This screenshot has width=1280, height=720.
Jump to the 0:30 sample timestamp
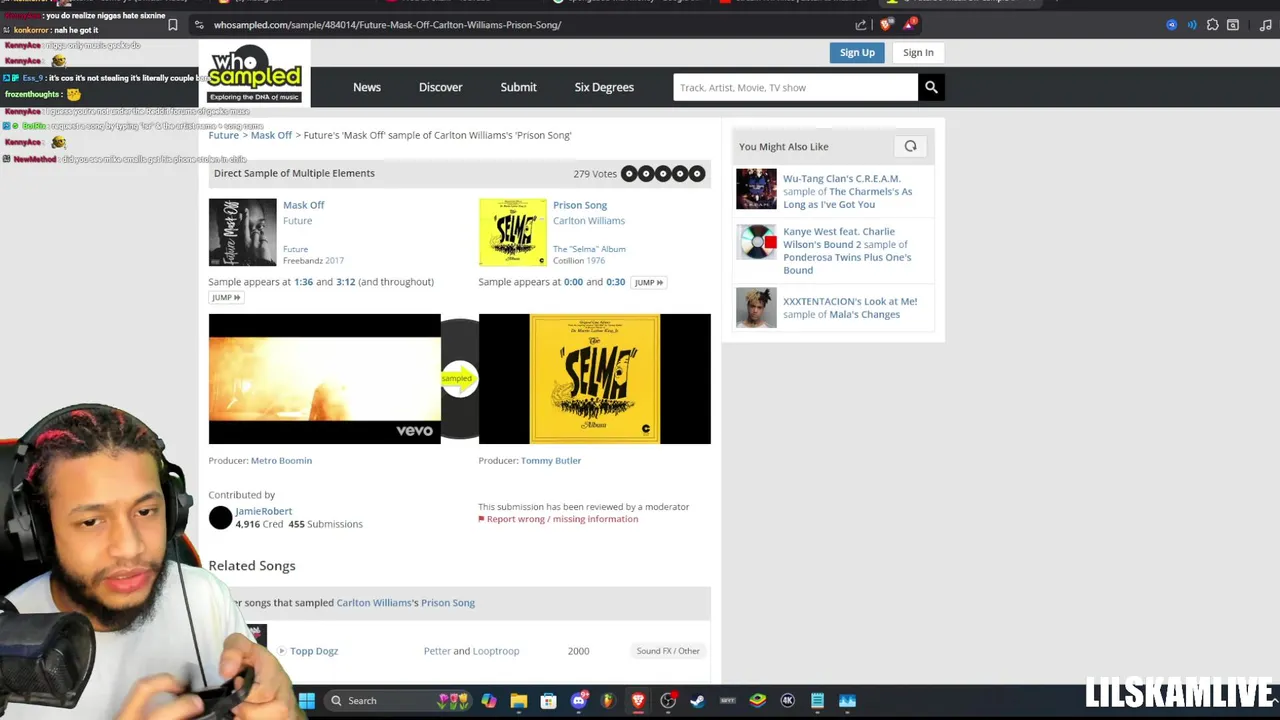[x=615, y=282]
